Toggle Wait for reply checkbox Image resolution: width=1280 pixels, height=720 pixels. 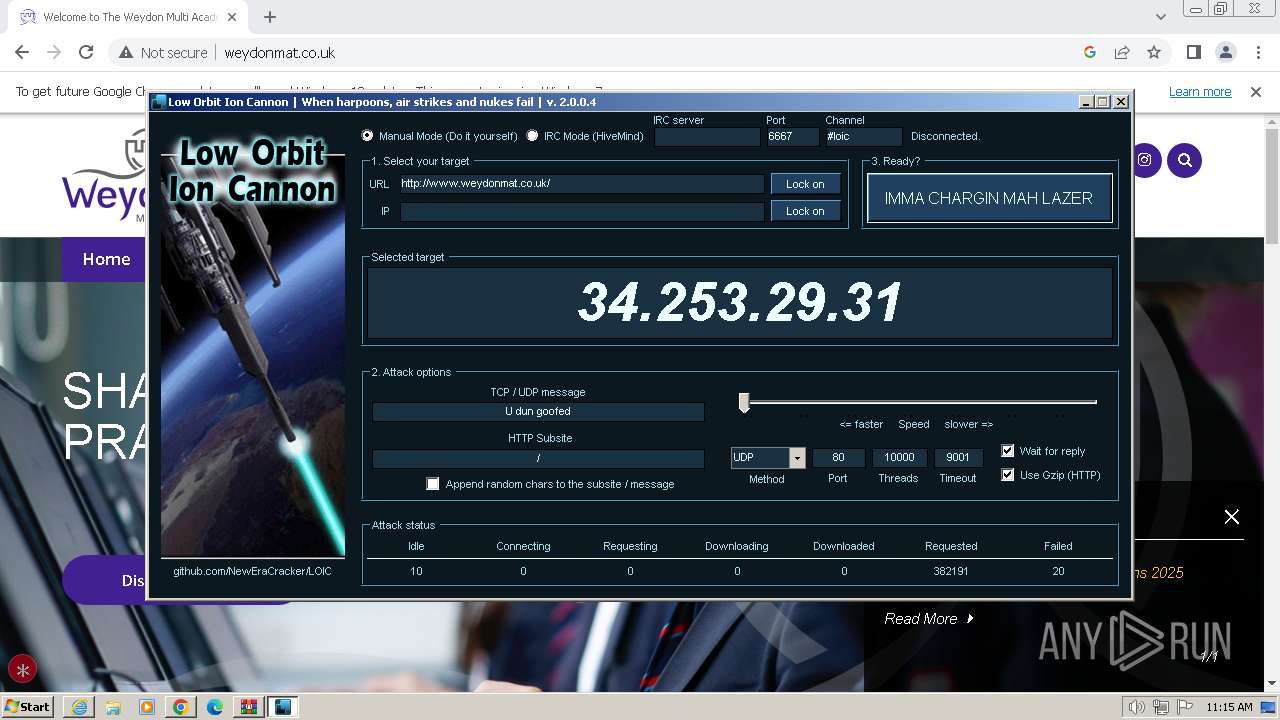1008,451
